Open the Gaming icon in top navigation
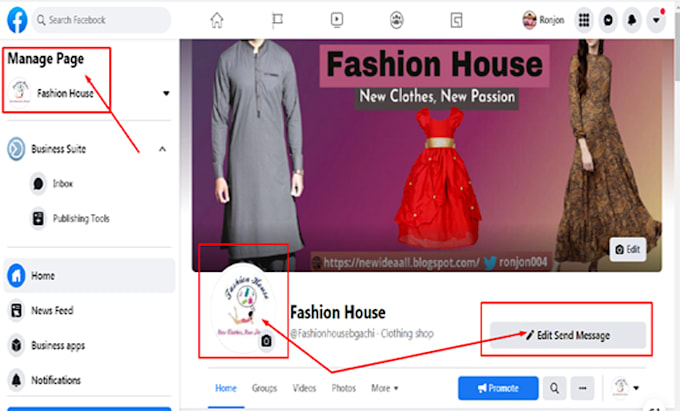The image size is (680, 411). 456,20
